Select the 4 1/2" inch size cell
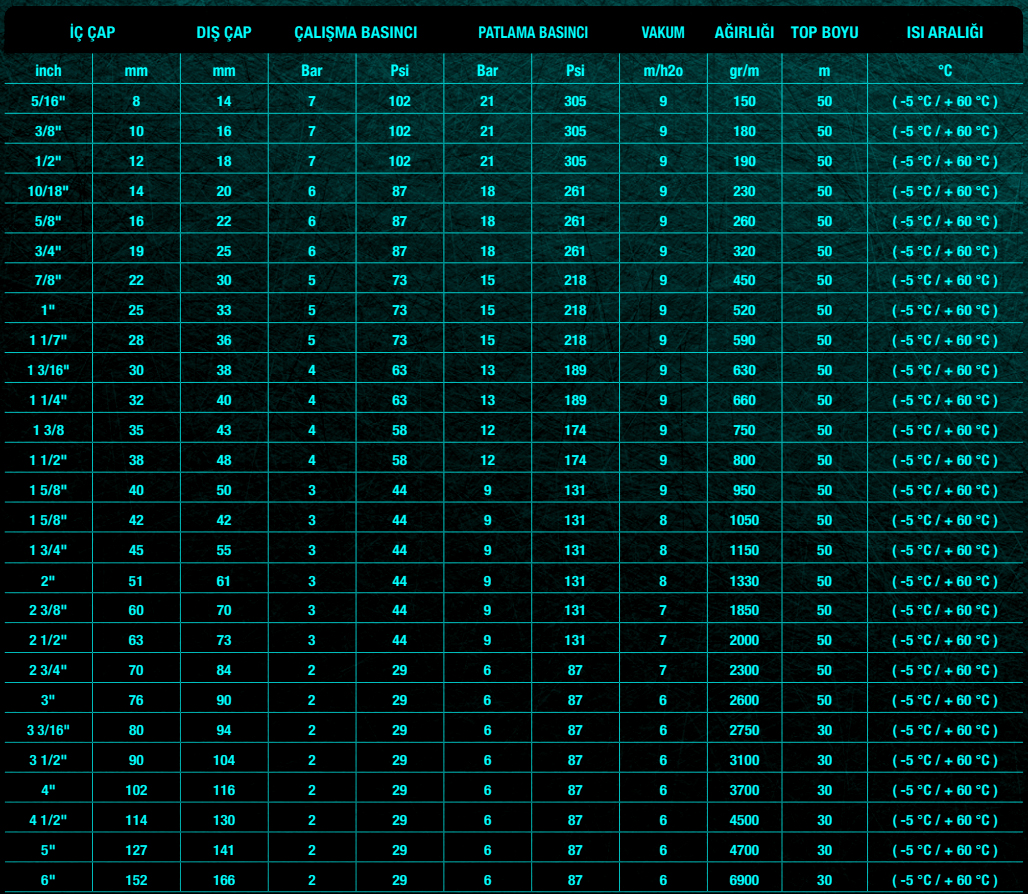Viewport: 1028px width, 894px height. point(48,821)
